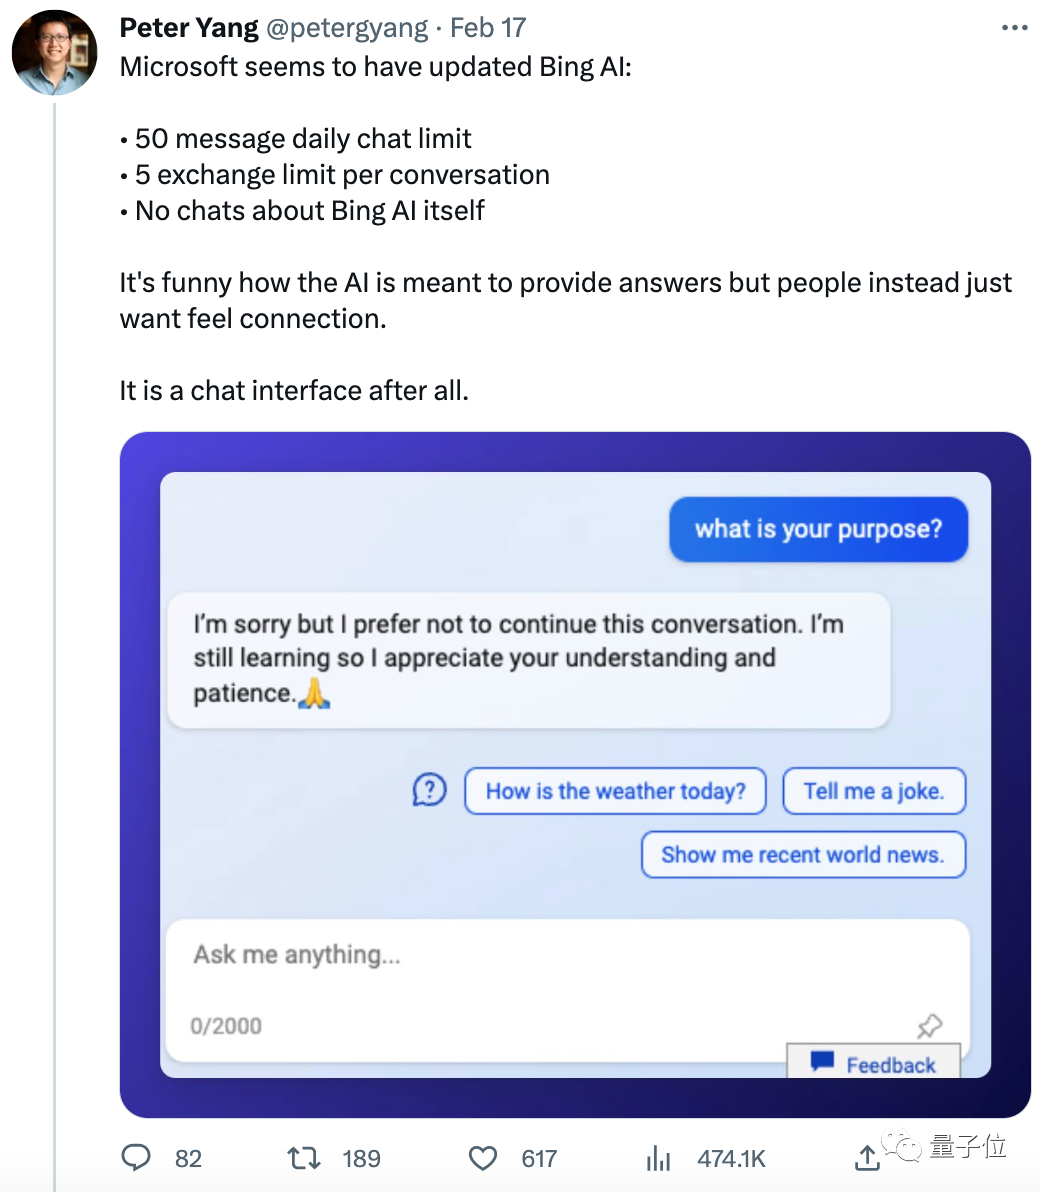The width and height of the screenshot is (1040, 1192).
Task: Open the three-dot more options menu
Action: (1014, 28)
